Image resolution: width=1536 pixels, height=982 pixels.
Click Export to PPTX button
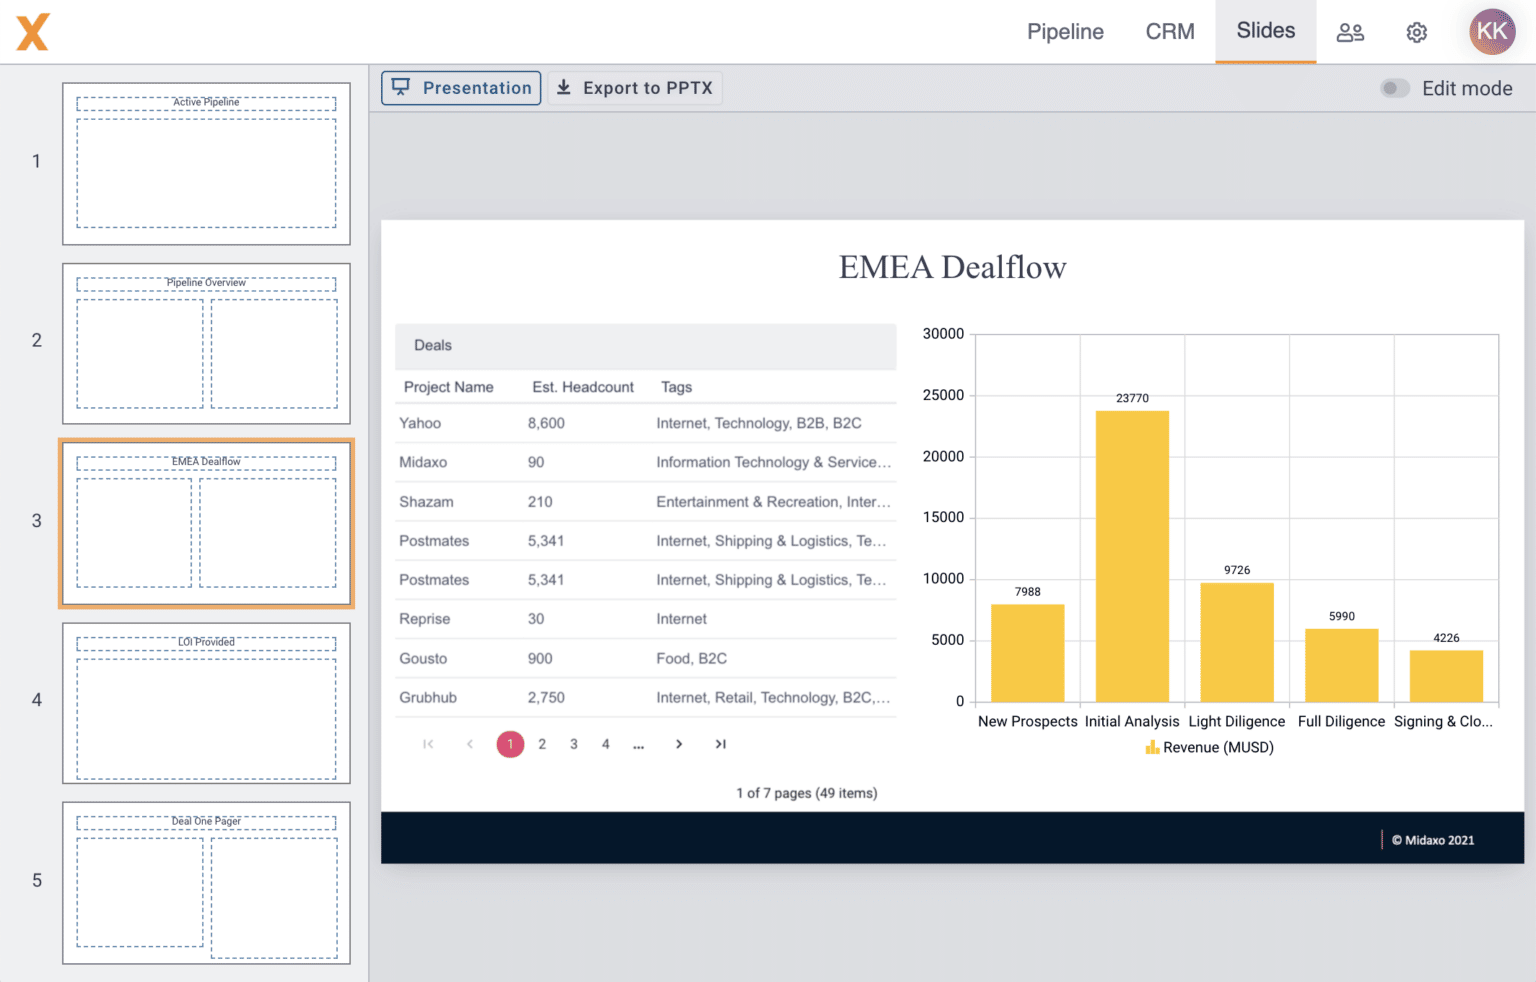(635, 88)
